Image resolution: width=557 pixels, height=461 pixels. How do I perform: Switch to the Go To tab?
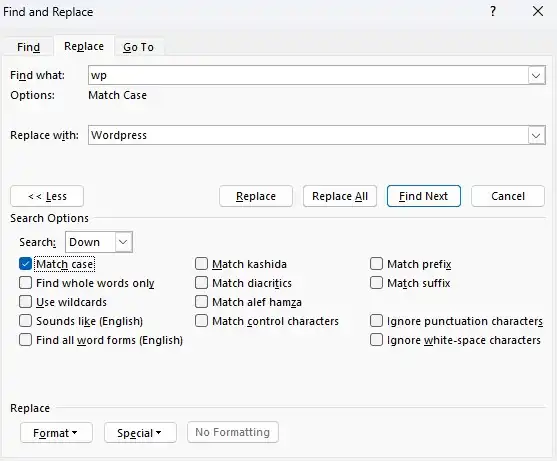(139, 47)
